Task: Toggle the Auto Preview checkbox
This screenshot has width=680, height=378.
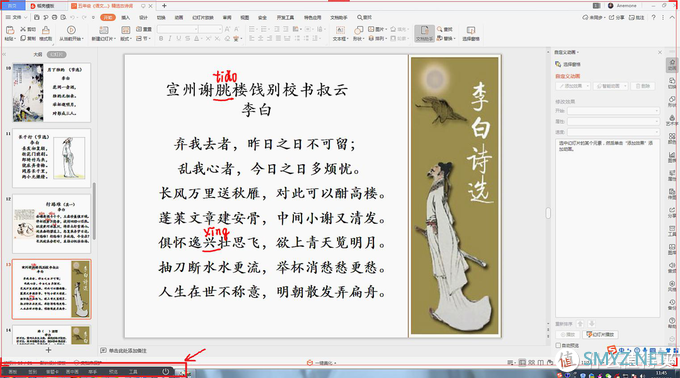Action: 558,345
